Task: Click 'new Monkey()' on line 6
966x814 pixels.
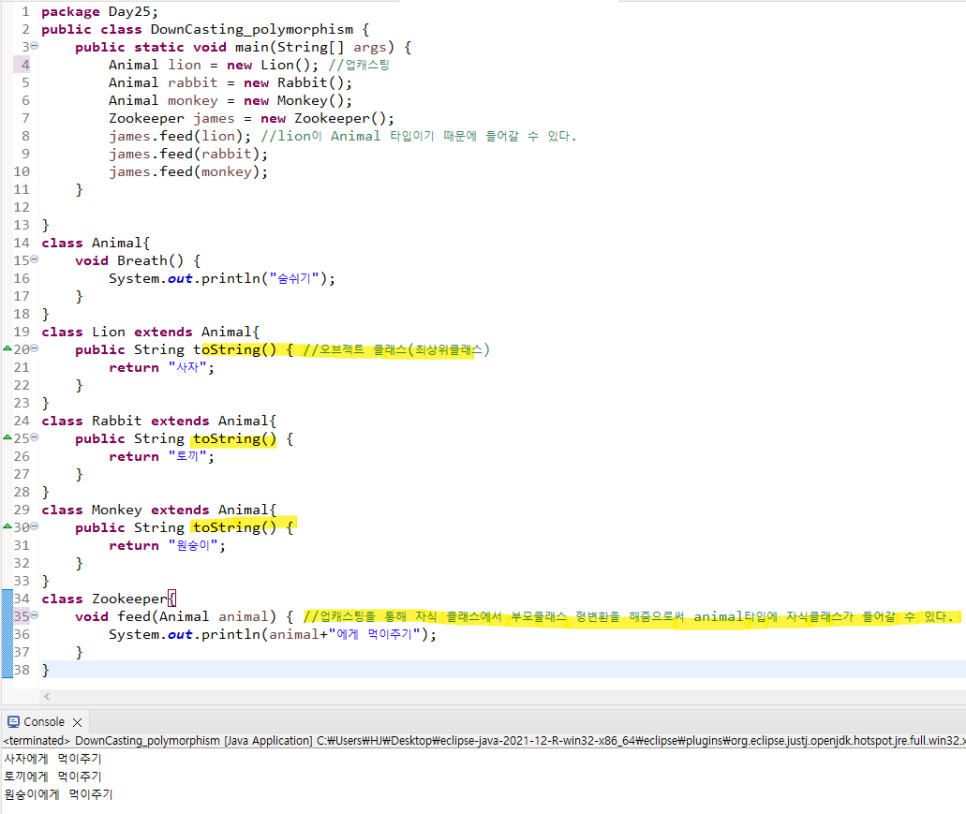Action: click(293, 100)
